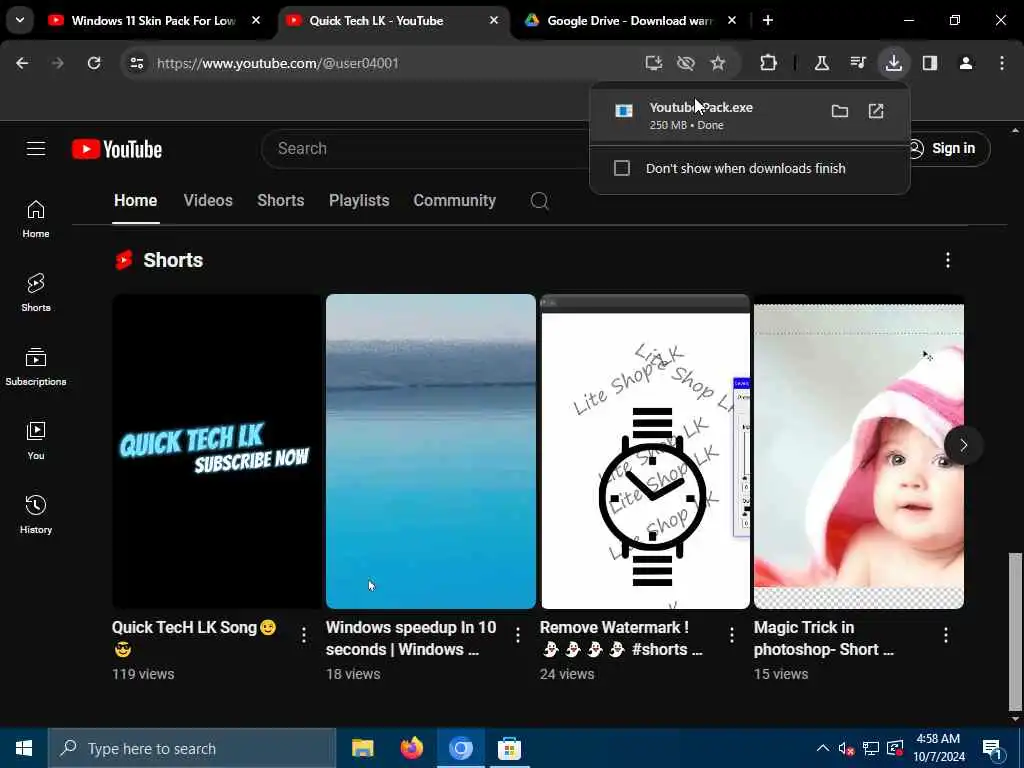
Task: Open the Extensions puzzle icon
Action: point(769,63)
